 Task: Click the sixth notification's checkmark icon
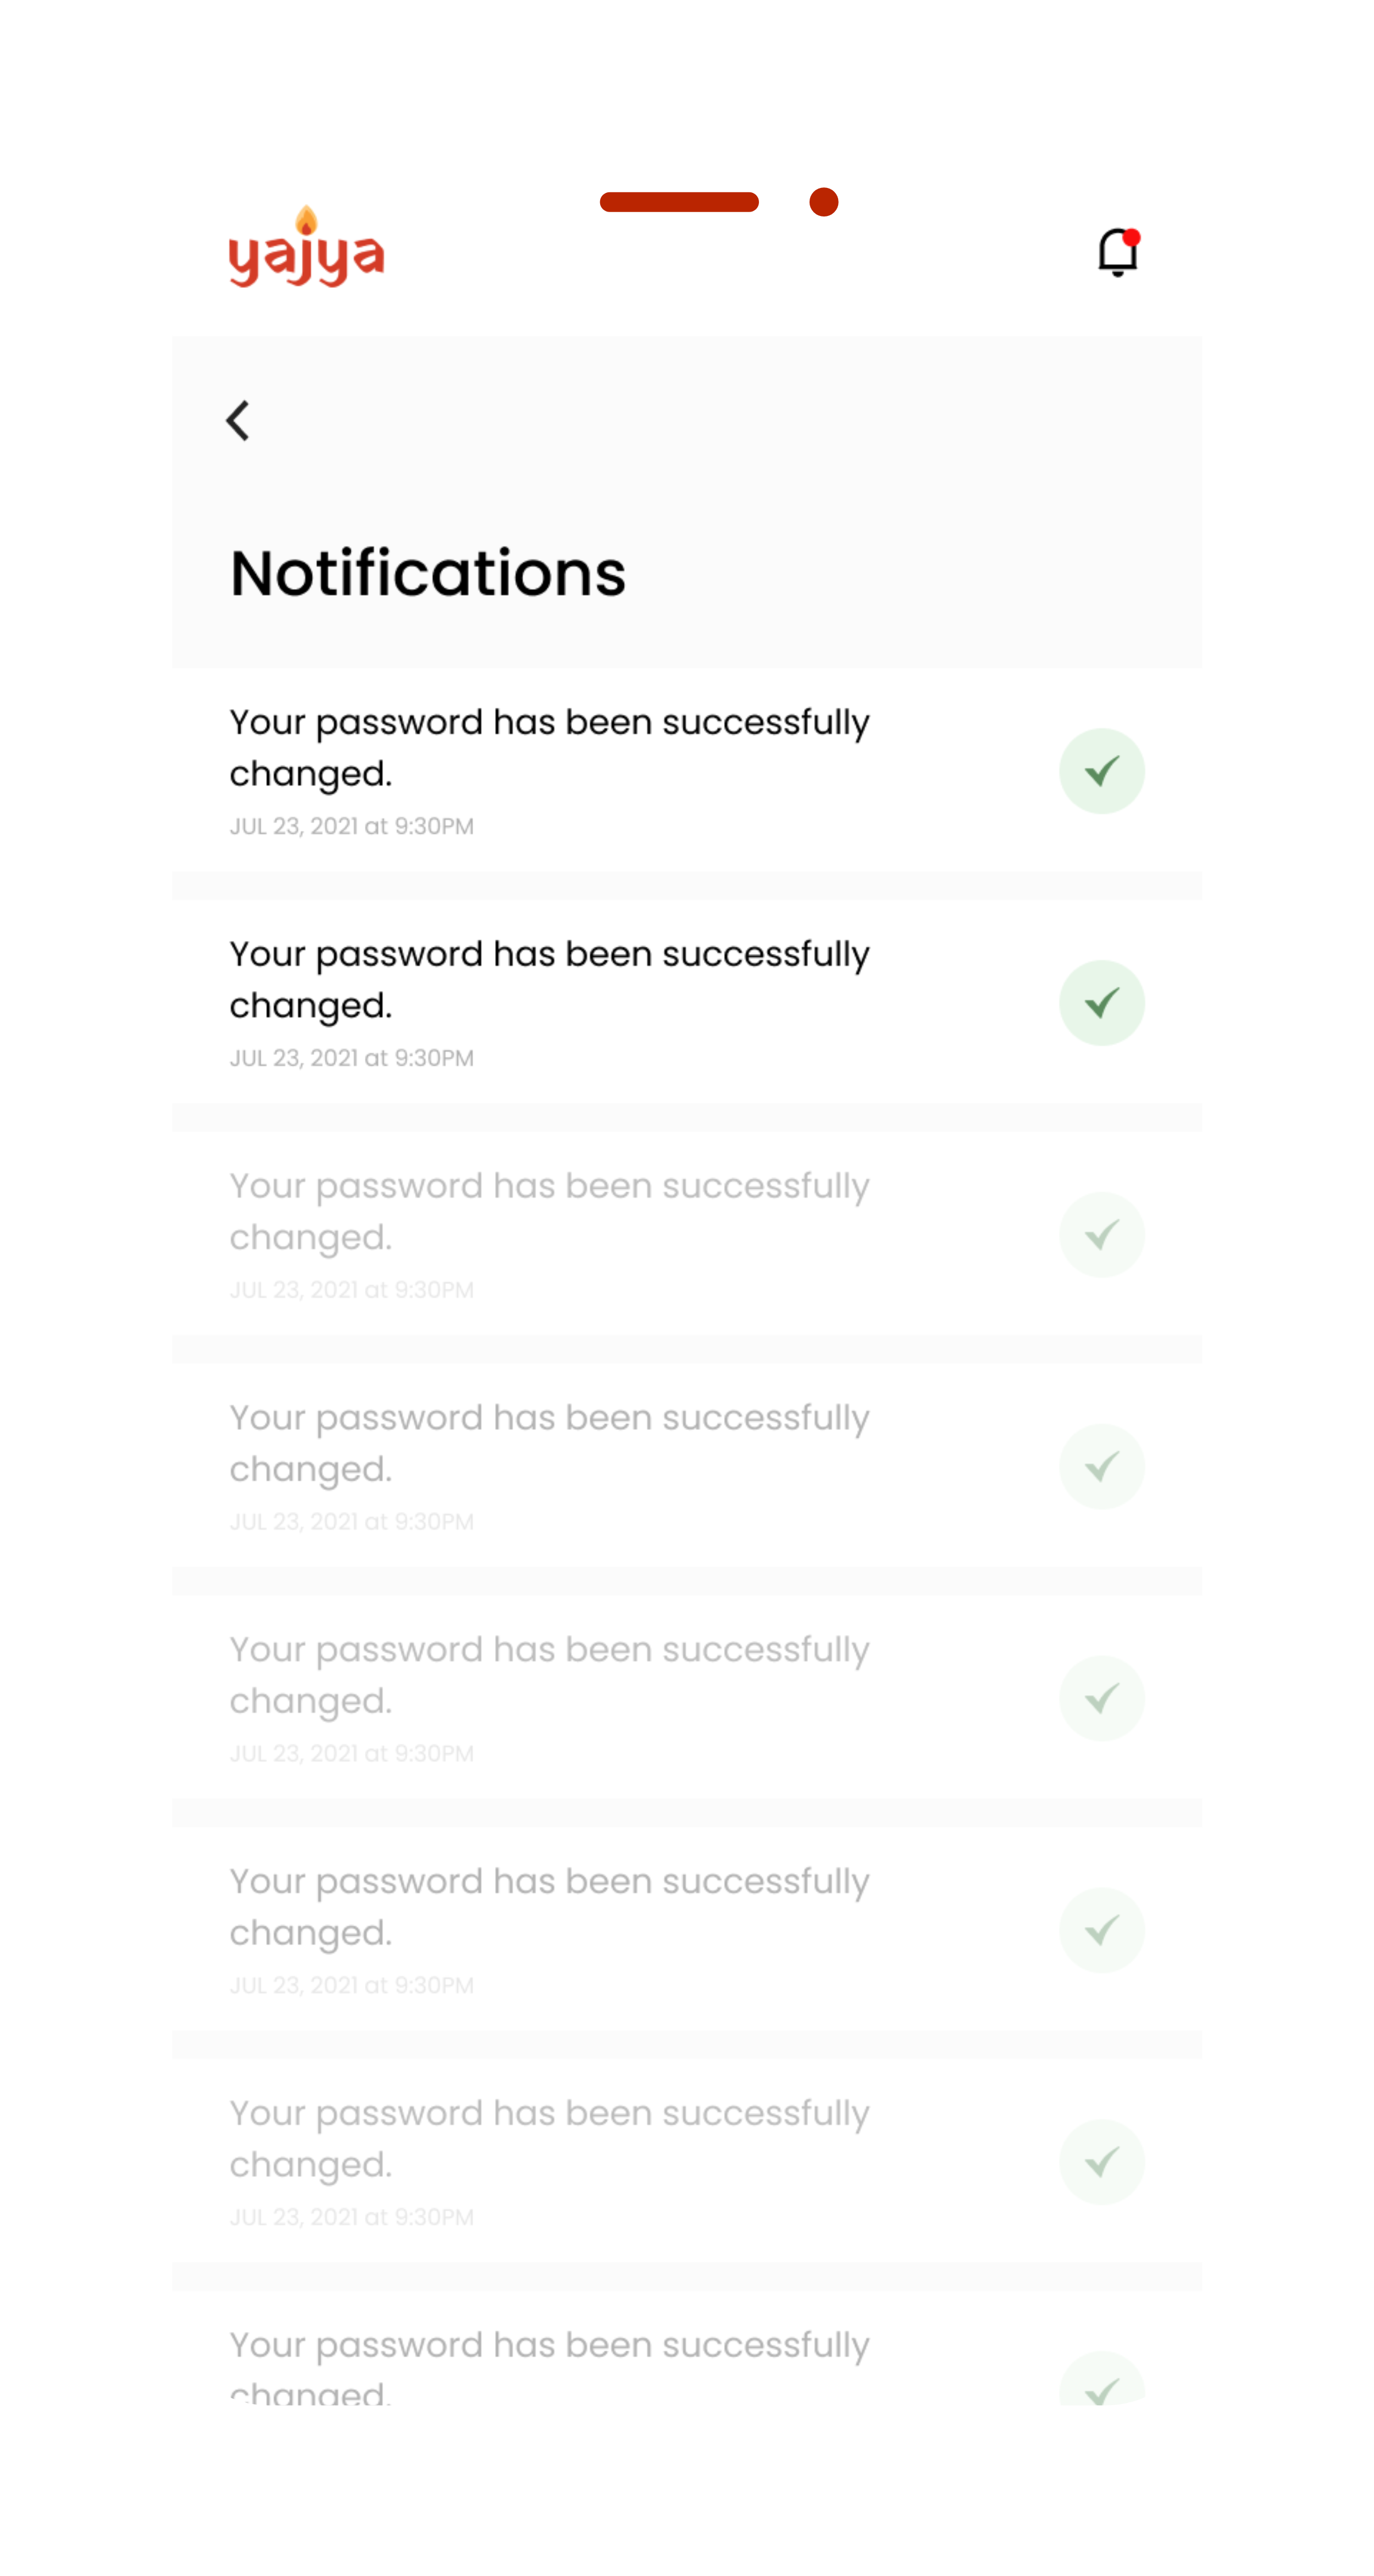1101,1930
